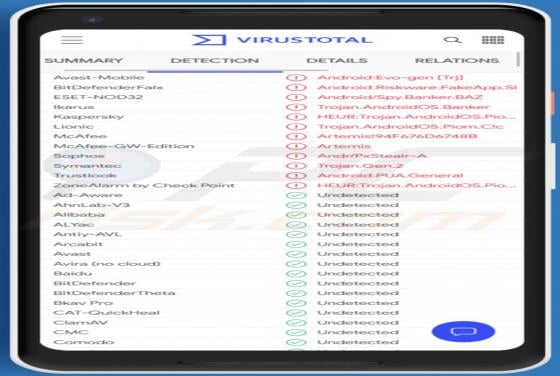Click Kaspersky's HEUR:Trojan.AndroidOS detection
This screenshot has width=560, height=376.
[x=416, y=117]
